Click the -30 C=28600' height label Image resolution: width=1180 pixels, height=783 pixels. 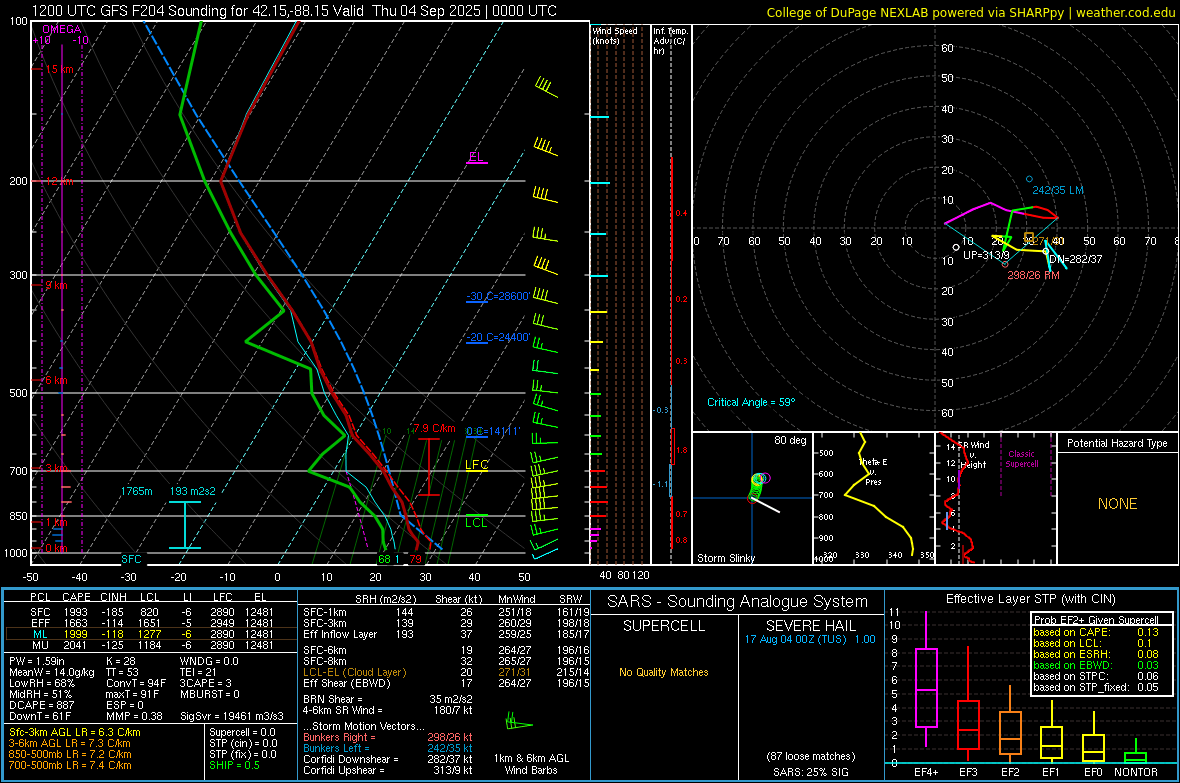497,296
